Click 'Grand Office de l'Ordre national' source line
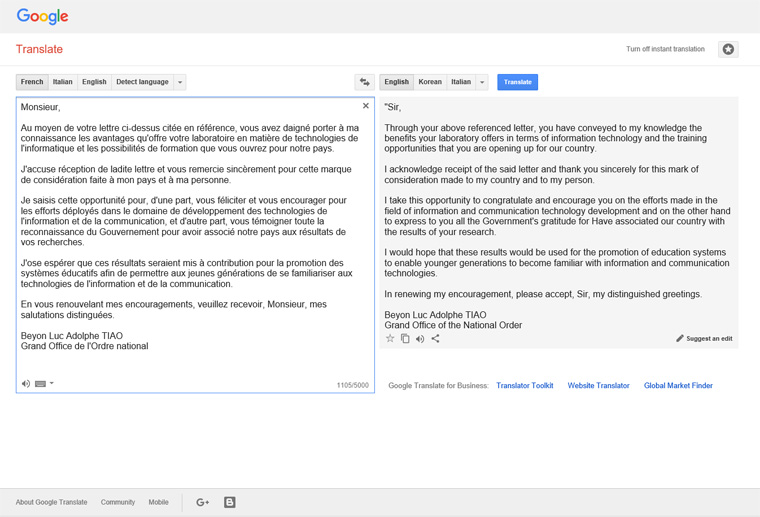Viewport: 760px width, 517px height. pos(84,346)
